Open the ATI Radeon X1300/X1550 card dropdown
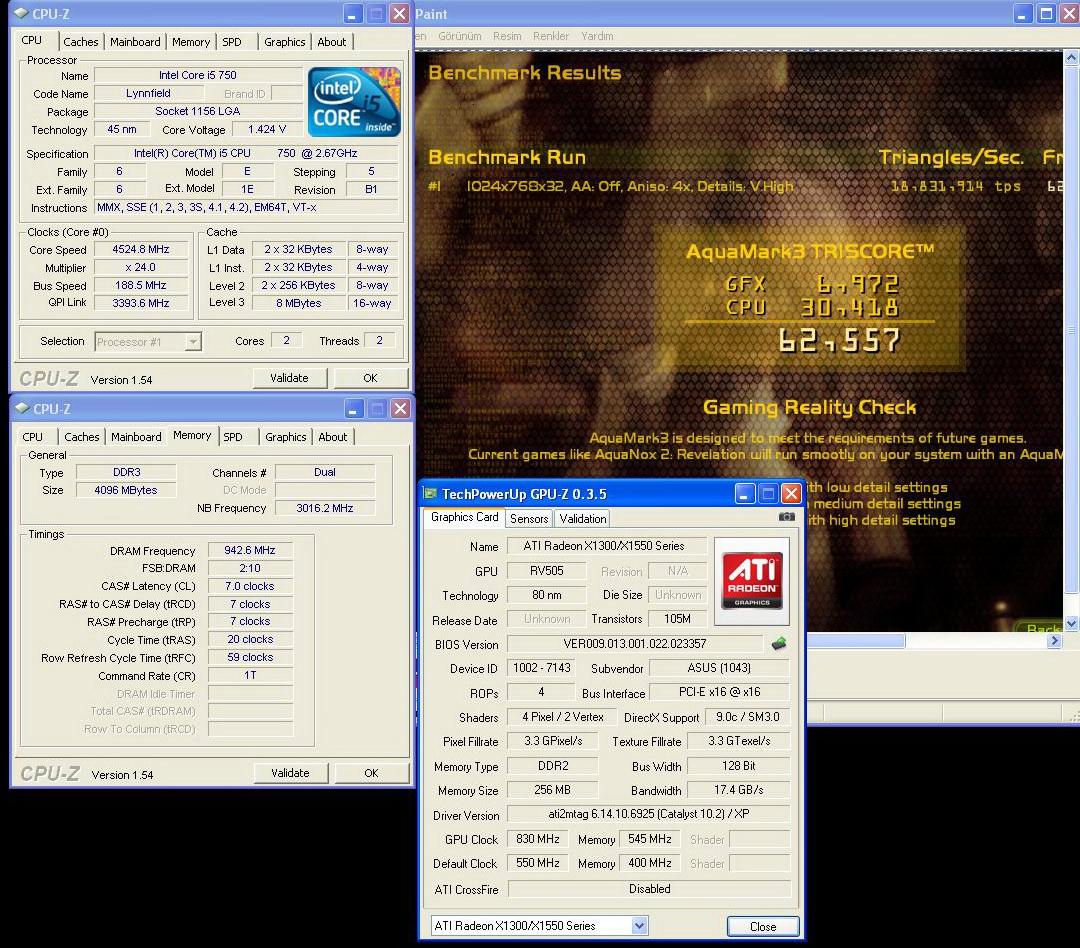 (x=639, y=925)
